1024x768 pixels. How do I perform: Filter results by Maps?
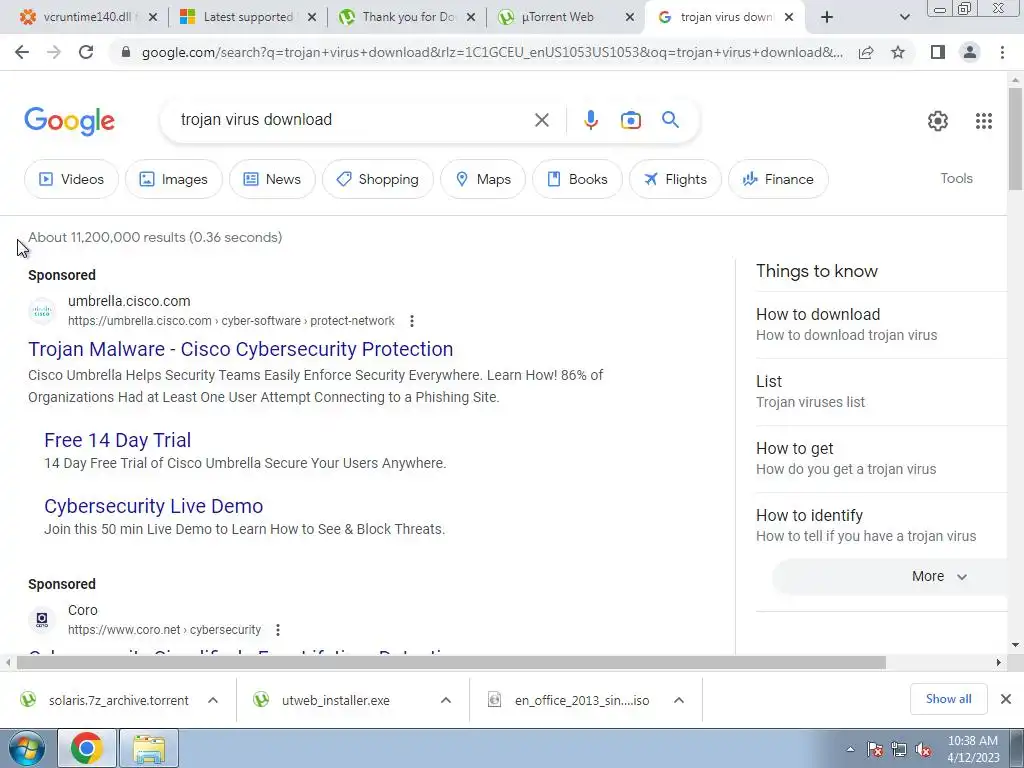[x=483, y=179]
